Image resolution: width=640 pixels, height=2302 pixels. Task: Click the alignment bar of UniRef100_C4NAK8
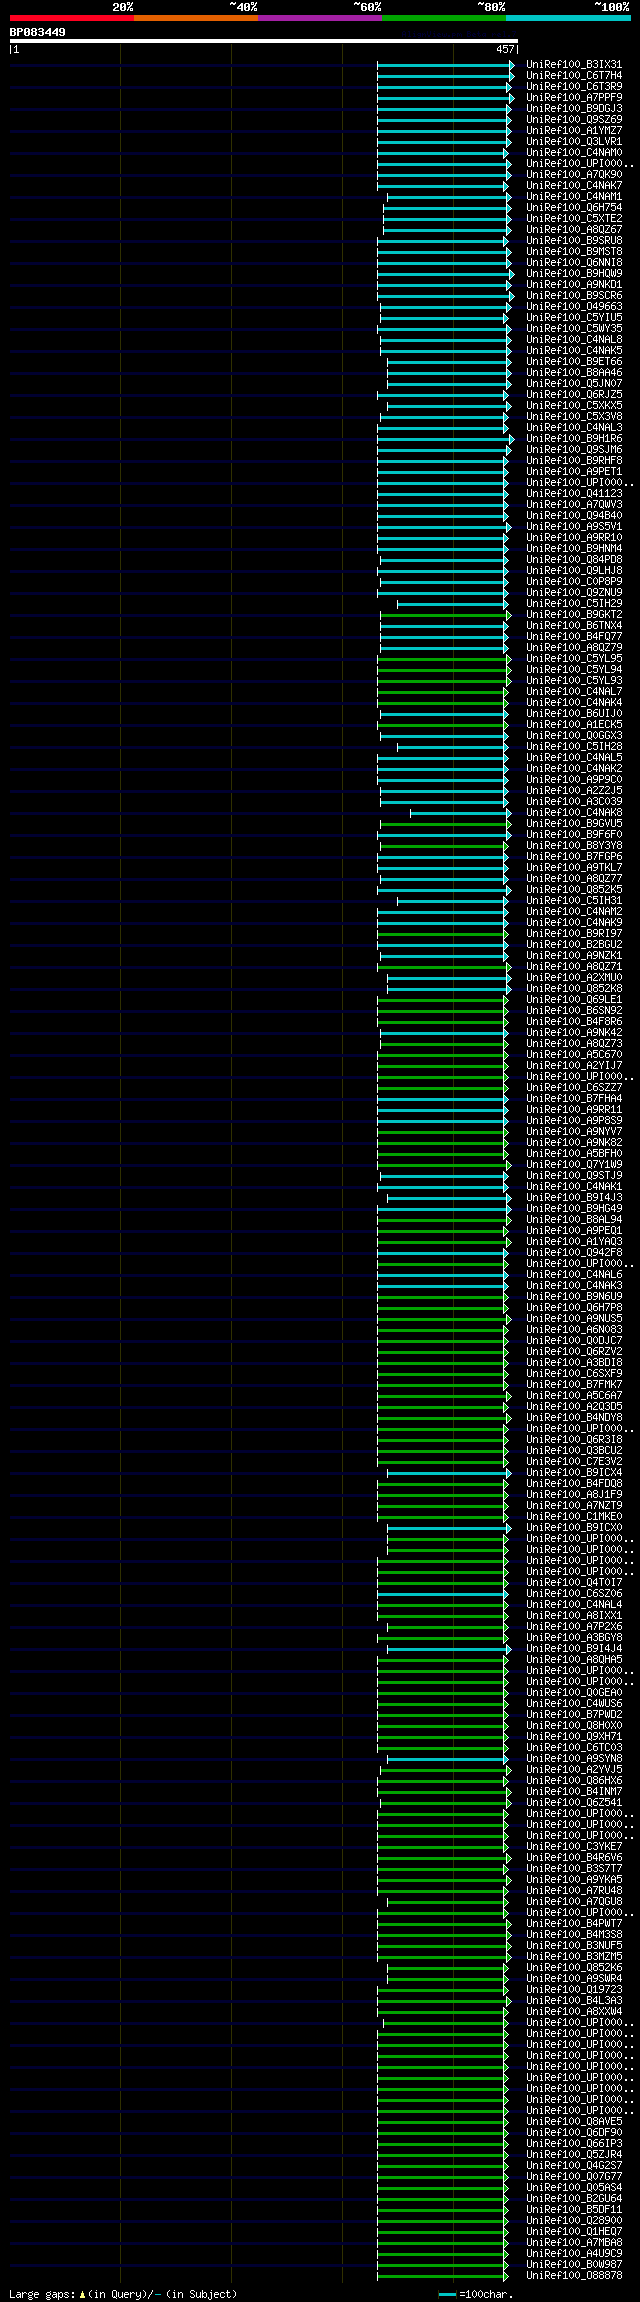(460, 813)
